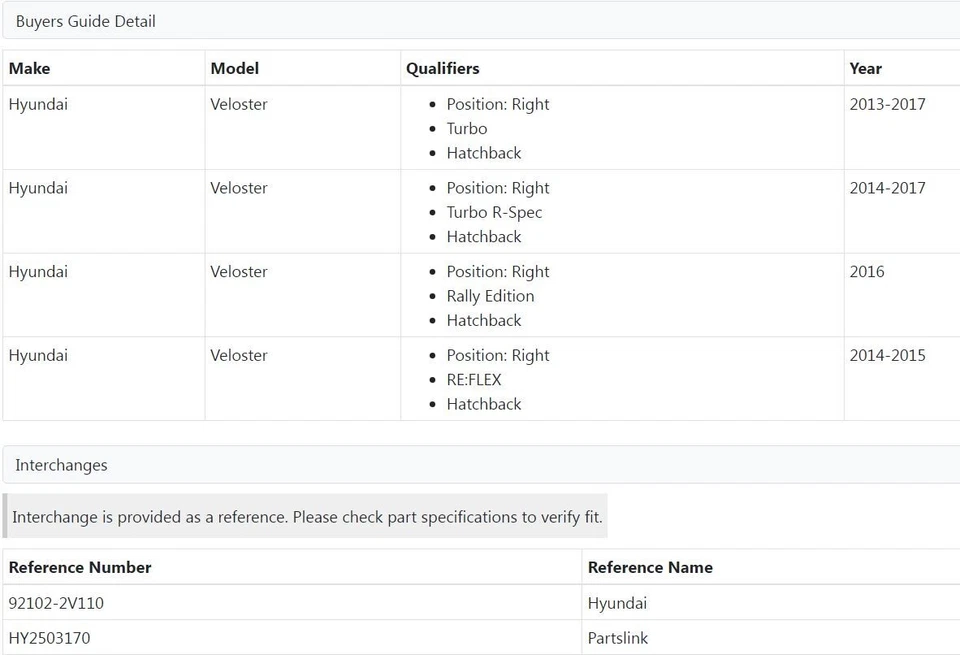Viewport: 960px width, 655px height.
Task: Click Partslink number HY2503170
Action: 50,638
